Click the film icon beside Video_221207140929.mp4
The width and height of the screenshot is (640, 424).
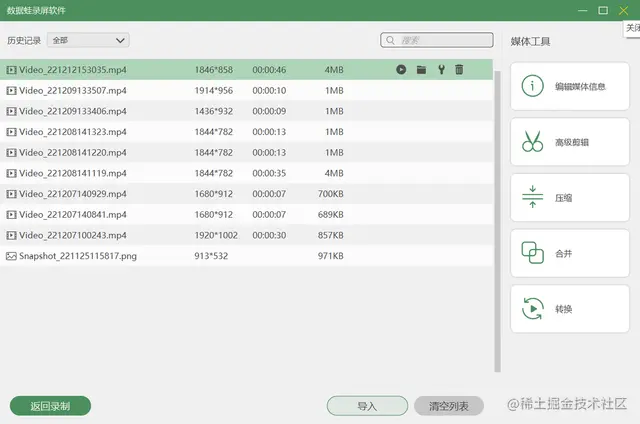11,194
